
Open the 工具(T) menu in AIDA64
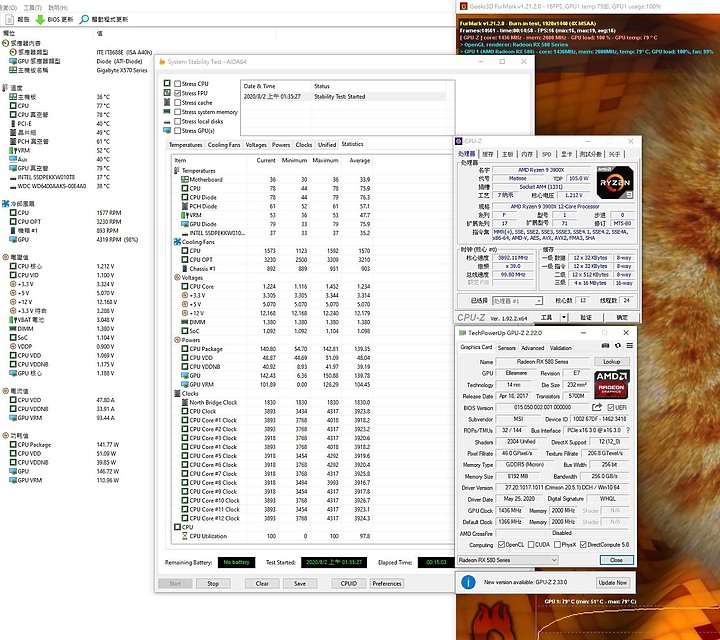pos(32,8)
